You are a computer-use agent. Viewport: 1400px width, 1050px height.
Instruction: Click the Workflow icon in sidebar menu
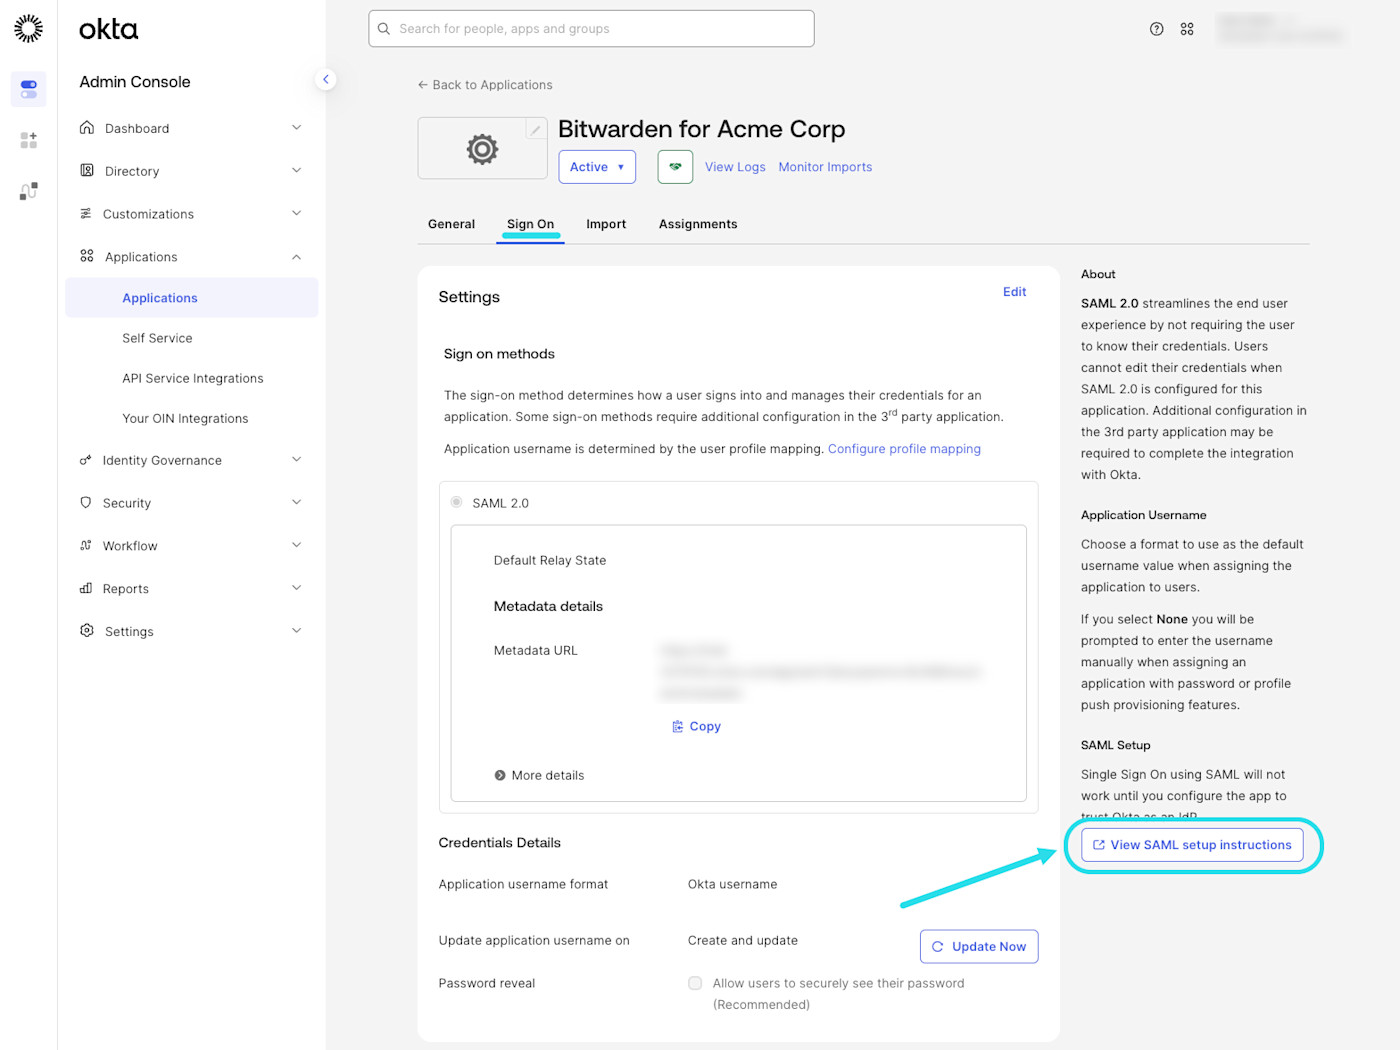point(86,546)
